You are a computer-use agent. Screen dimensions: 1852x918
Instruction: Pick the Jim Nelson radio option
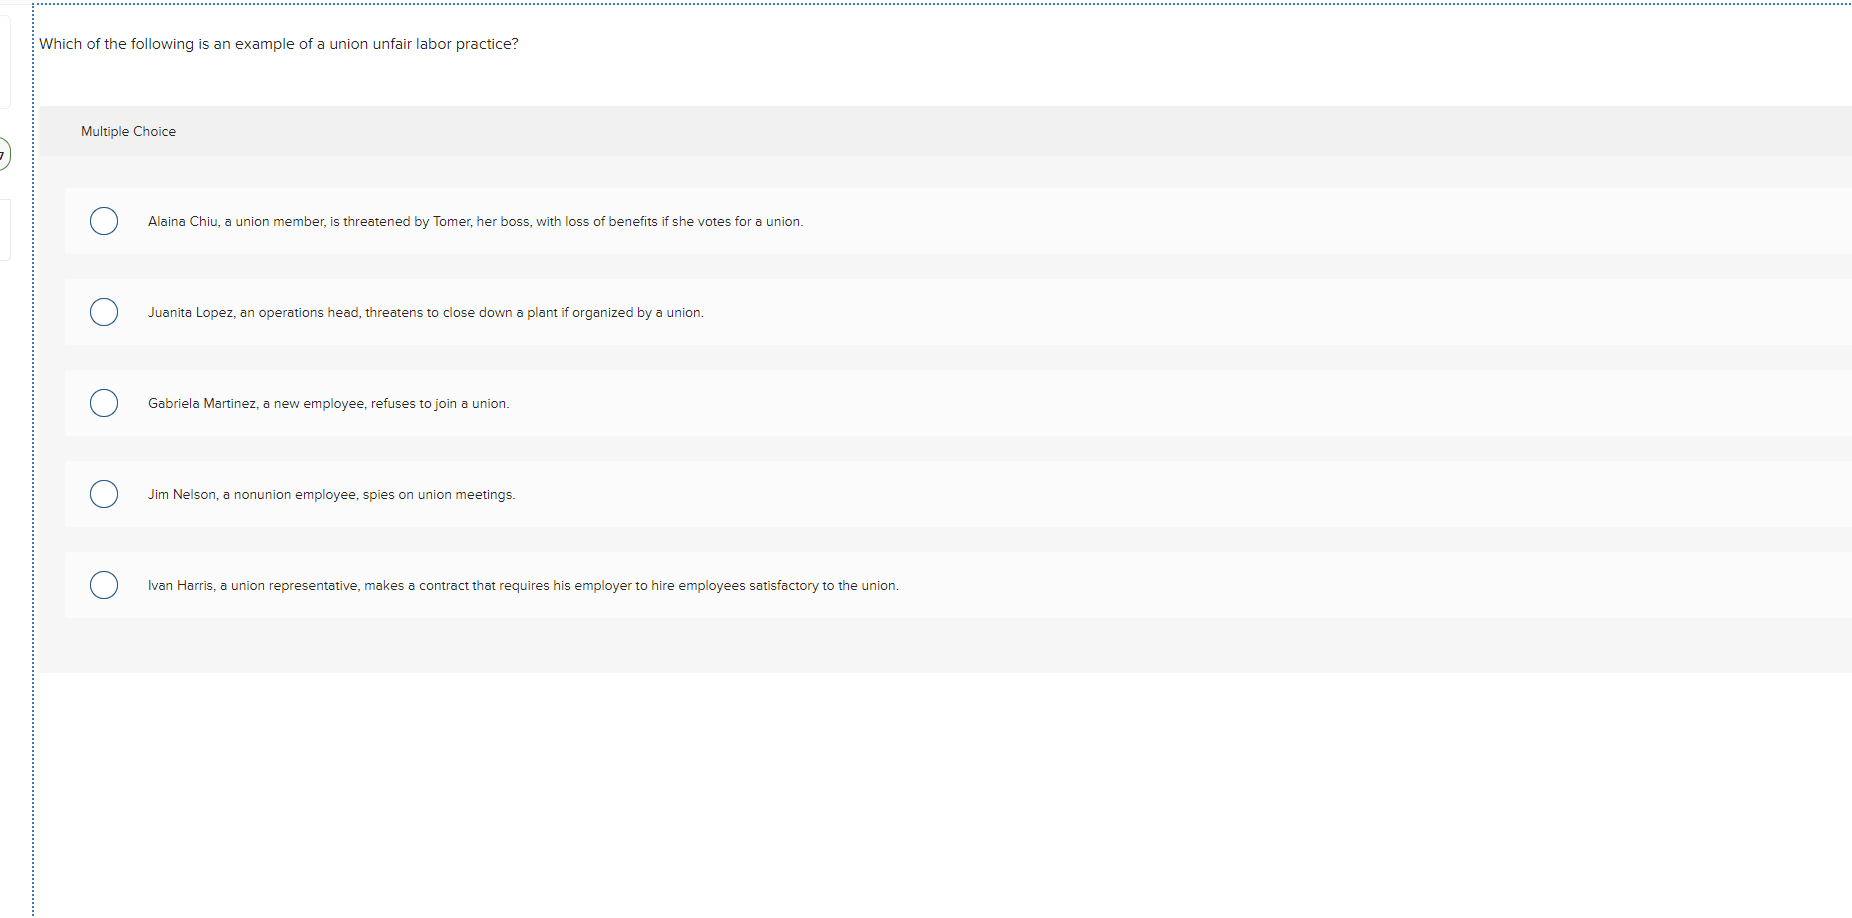(x=104, y=494)
